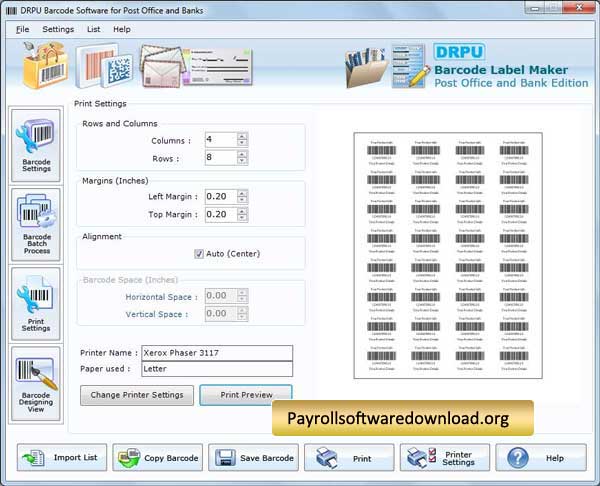The height and width of the screenshot is (486, 600).
Task: Click the Save Barcode button label
Action: (267, 458)
